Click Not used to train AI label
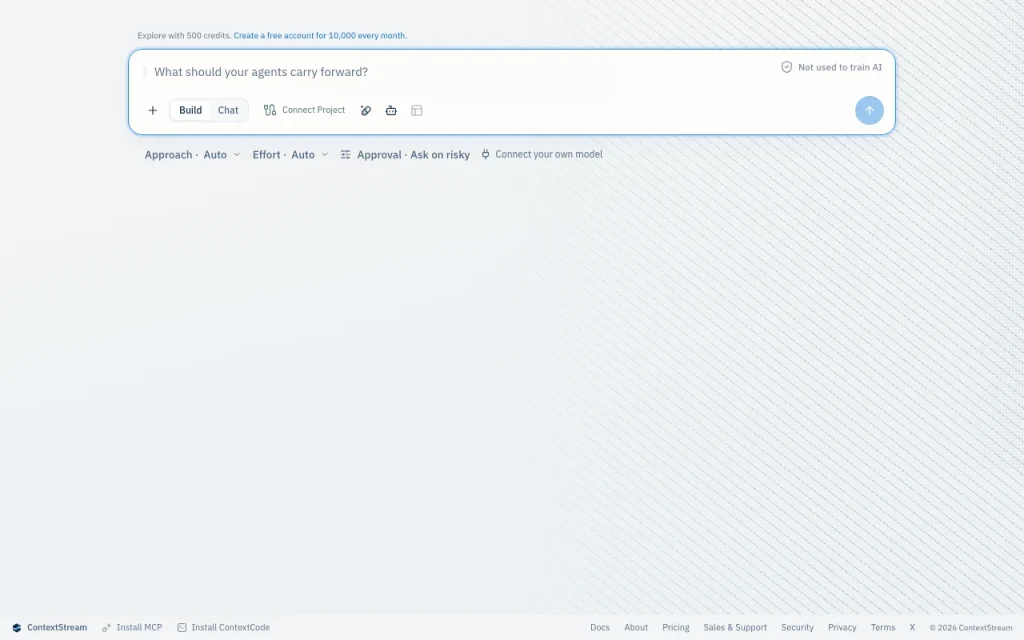This screenshot has width=1024, height=640. (x=840, y=67)
